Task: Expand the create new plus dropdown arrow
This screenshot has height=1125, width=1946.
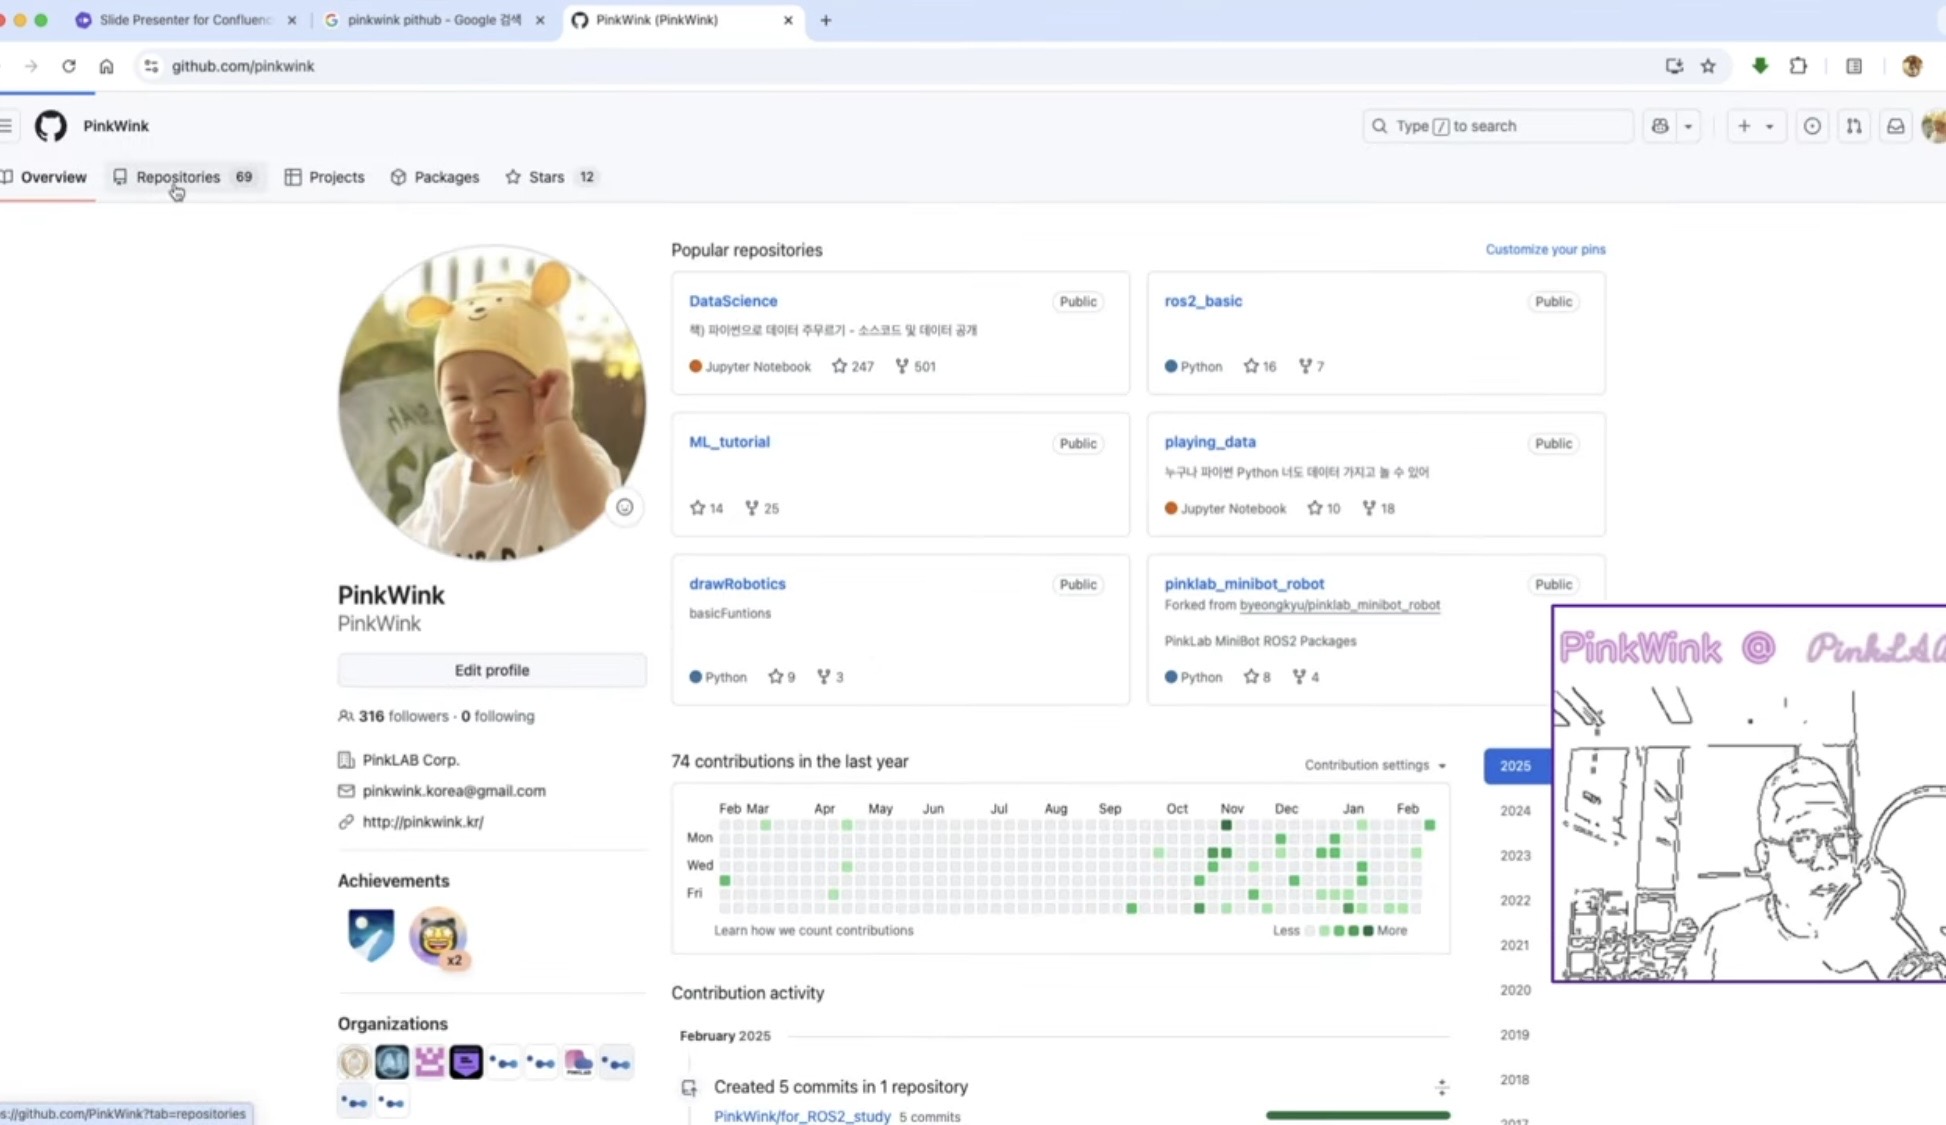Action: point(1769,126)
